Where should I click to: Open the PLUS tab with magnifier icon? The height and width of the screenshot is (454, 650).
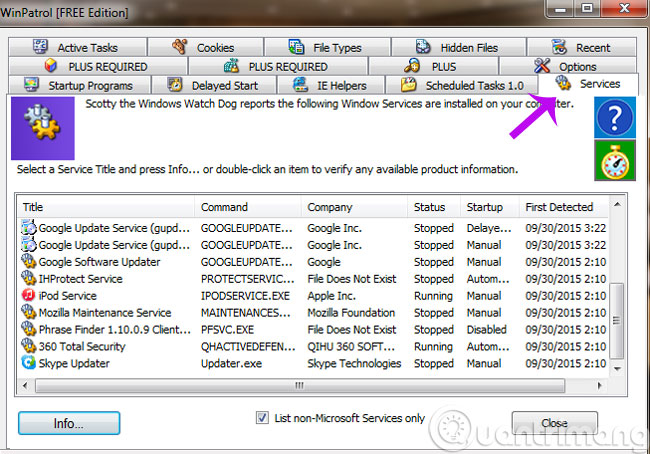pos(433,66)
